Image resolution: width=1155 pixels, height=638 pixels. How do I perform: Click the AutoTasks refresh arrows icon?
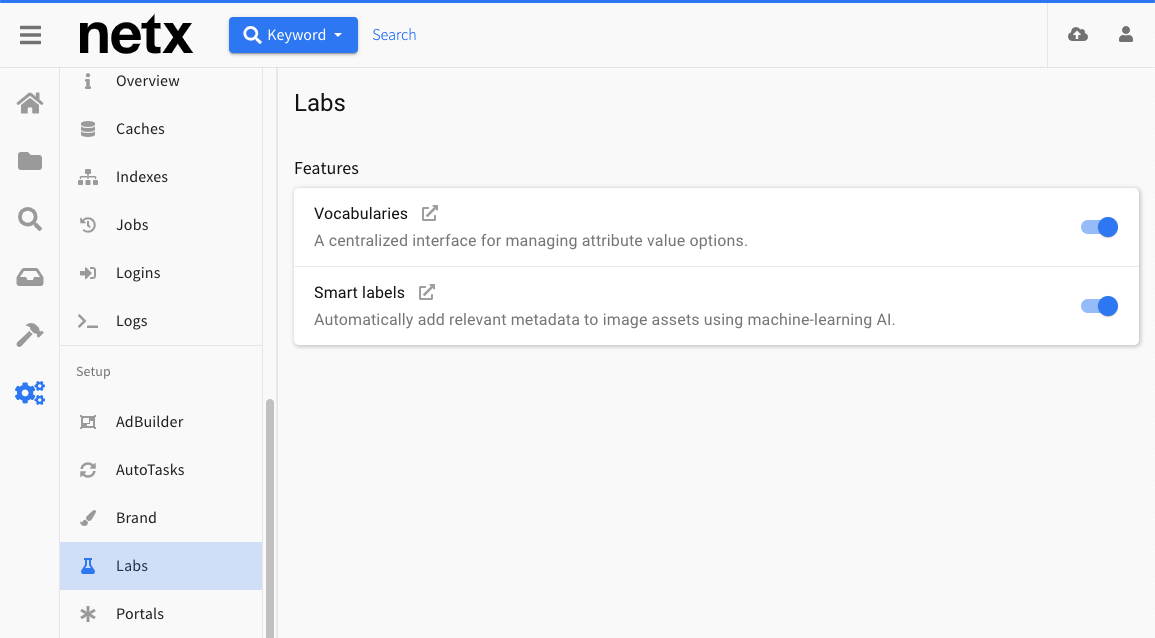point(88,470)
